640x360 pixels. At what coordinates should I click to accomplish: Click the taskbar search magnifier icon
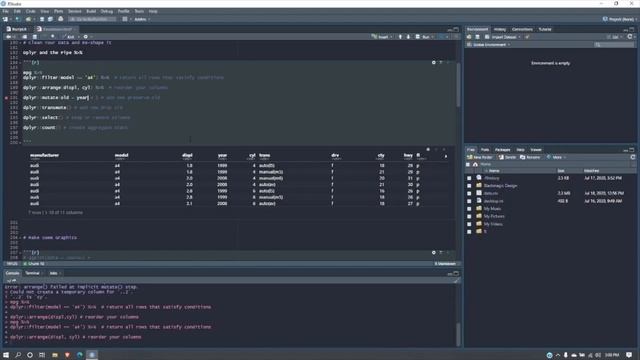18,355
